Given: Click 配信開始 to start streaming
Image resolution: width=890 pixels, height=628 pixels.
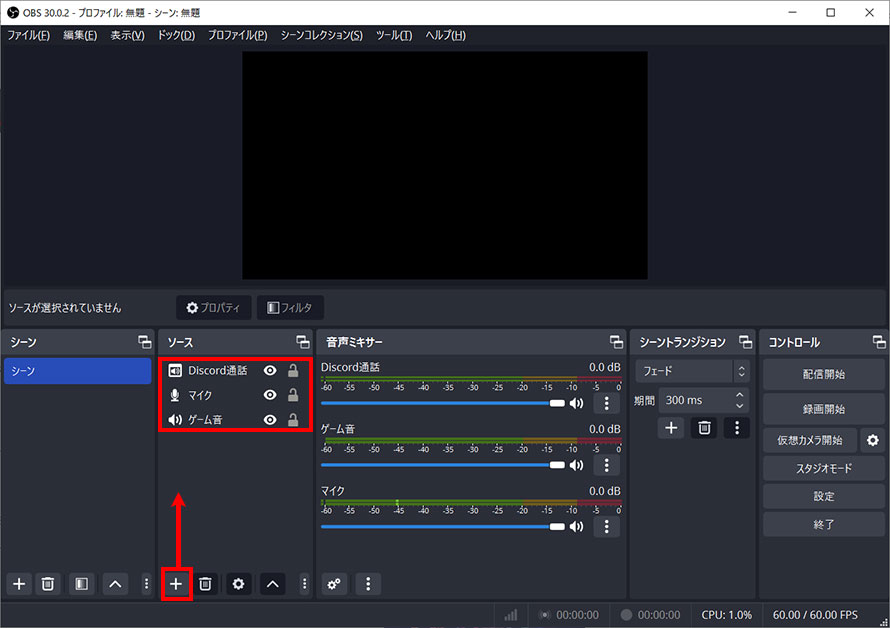Looking at the screenshot, I should point(824,374).
